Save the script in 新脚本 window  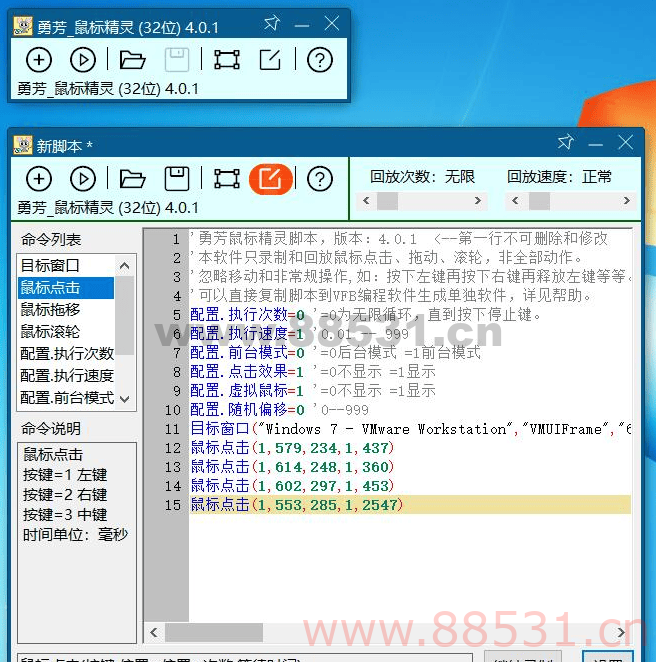(176, 179)
